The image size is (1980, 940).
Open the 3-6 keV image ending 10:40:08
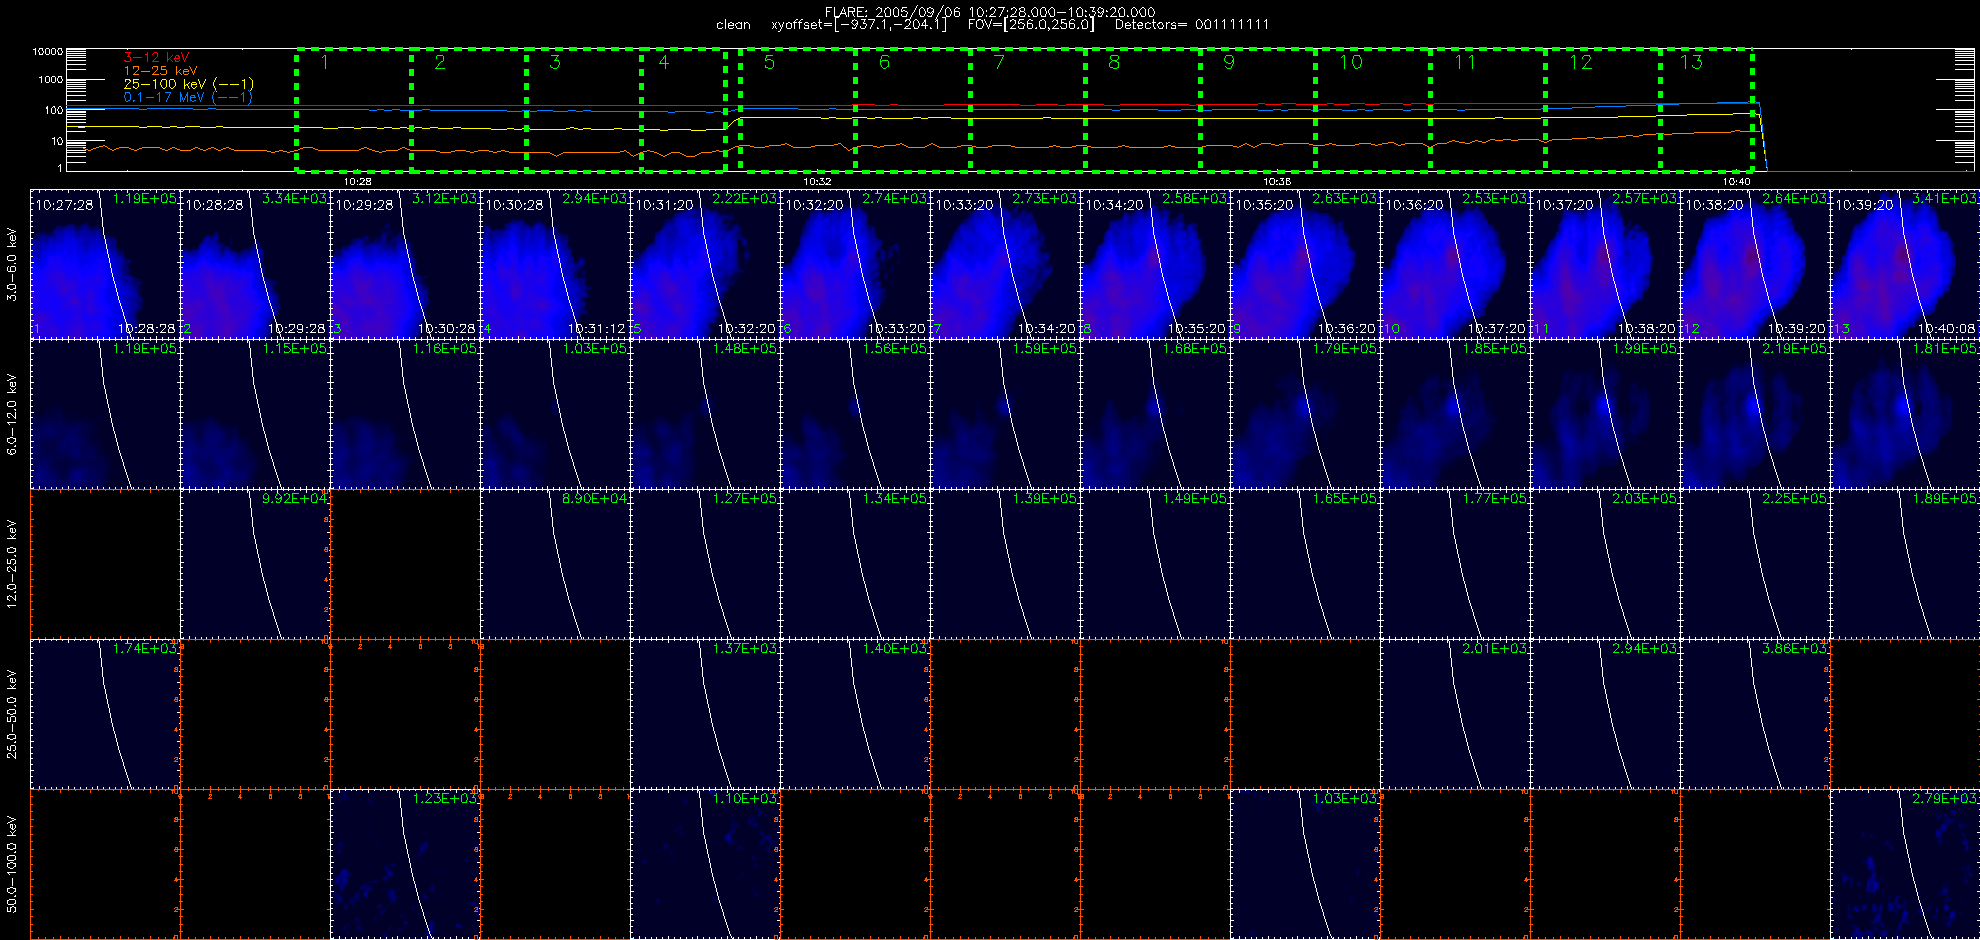click(1905, 264)
